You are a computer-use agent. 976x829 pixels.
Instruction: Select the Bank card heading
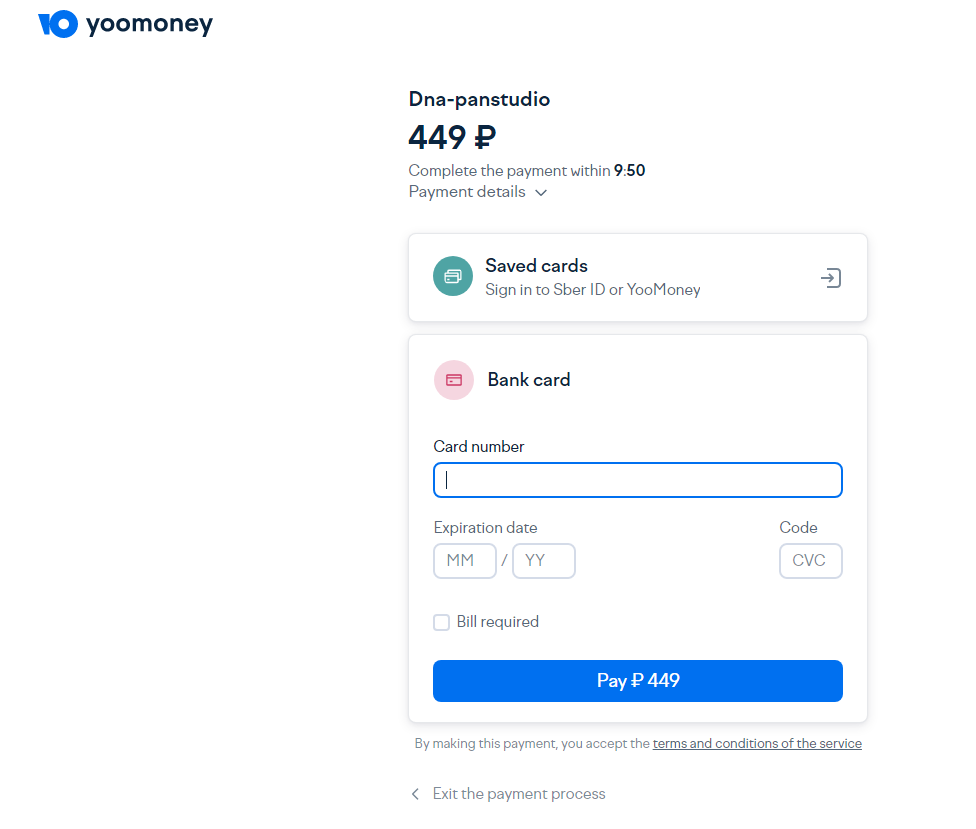point(529,380)
